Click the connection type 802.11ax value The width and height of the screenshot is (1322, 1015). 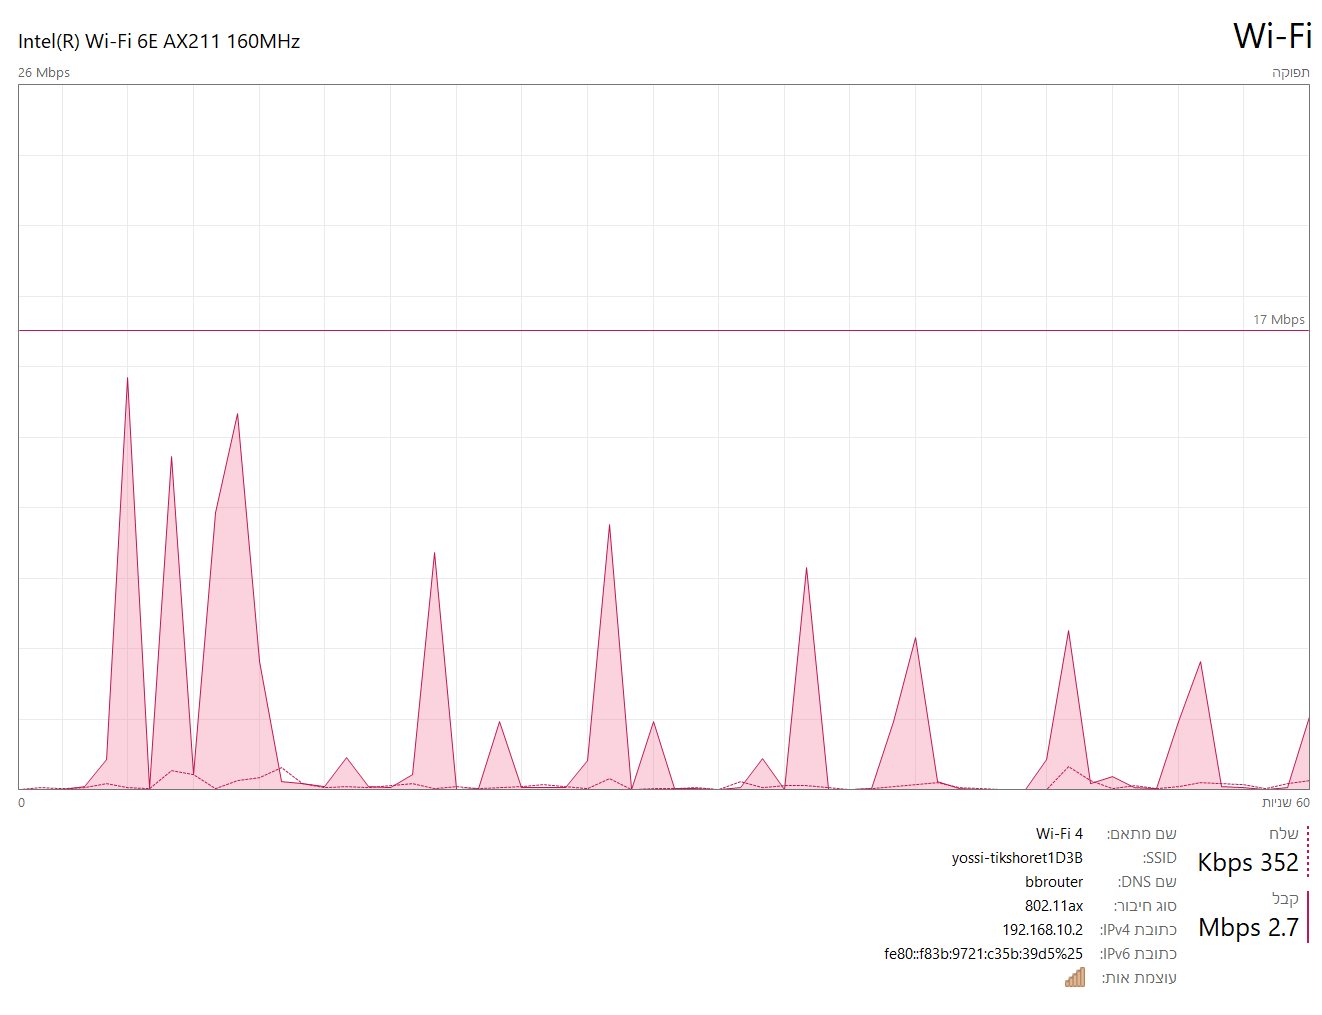pos(1053,906)
